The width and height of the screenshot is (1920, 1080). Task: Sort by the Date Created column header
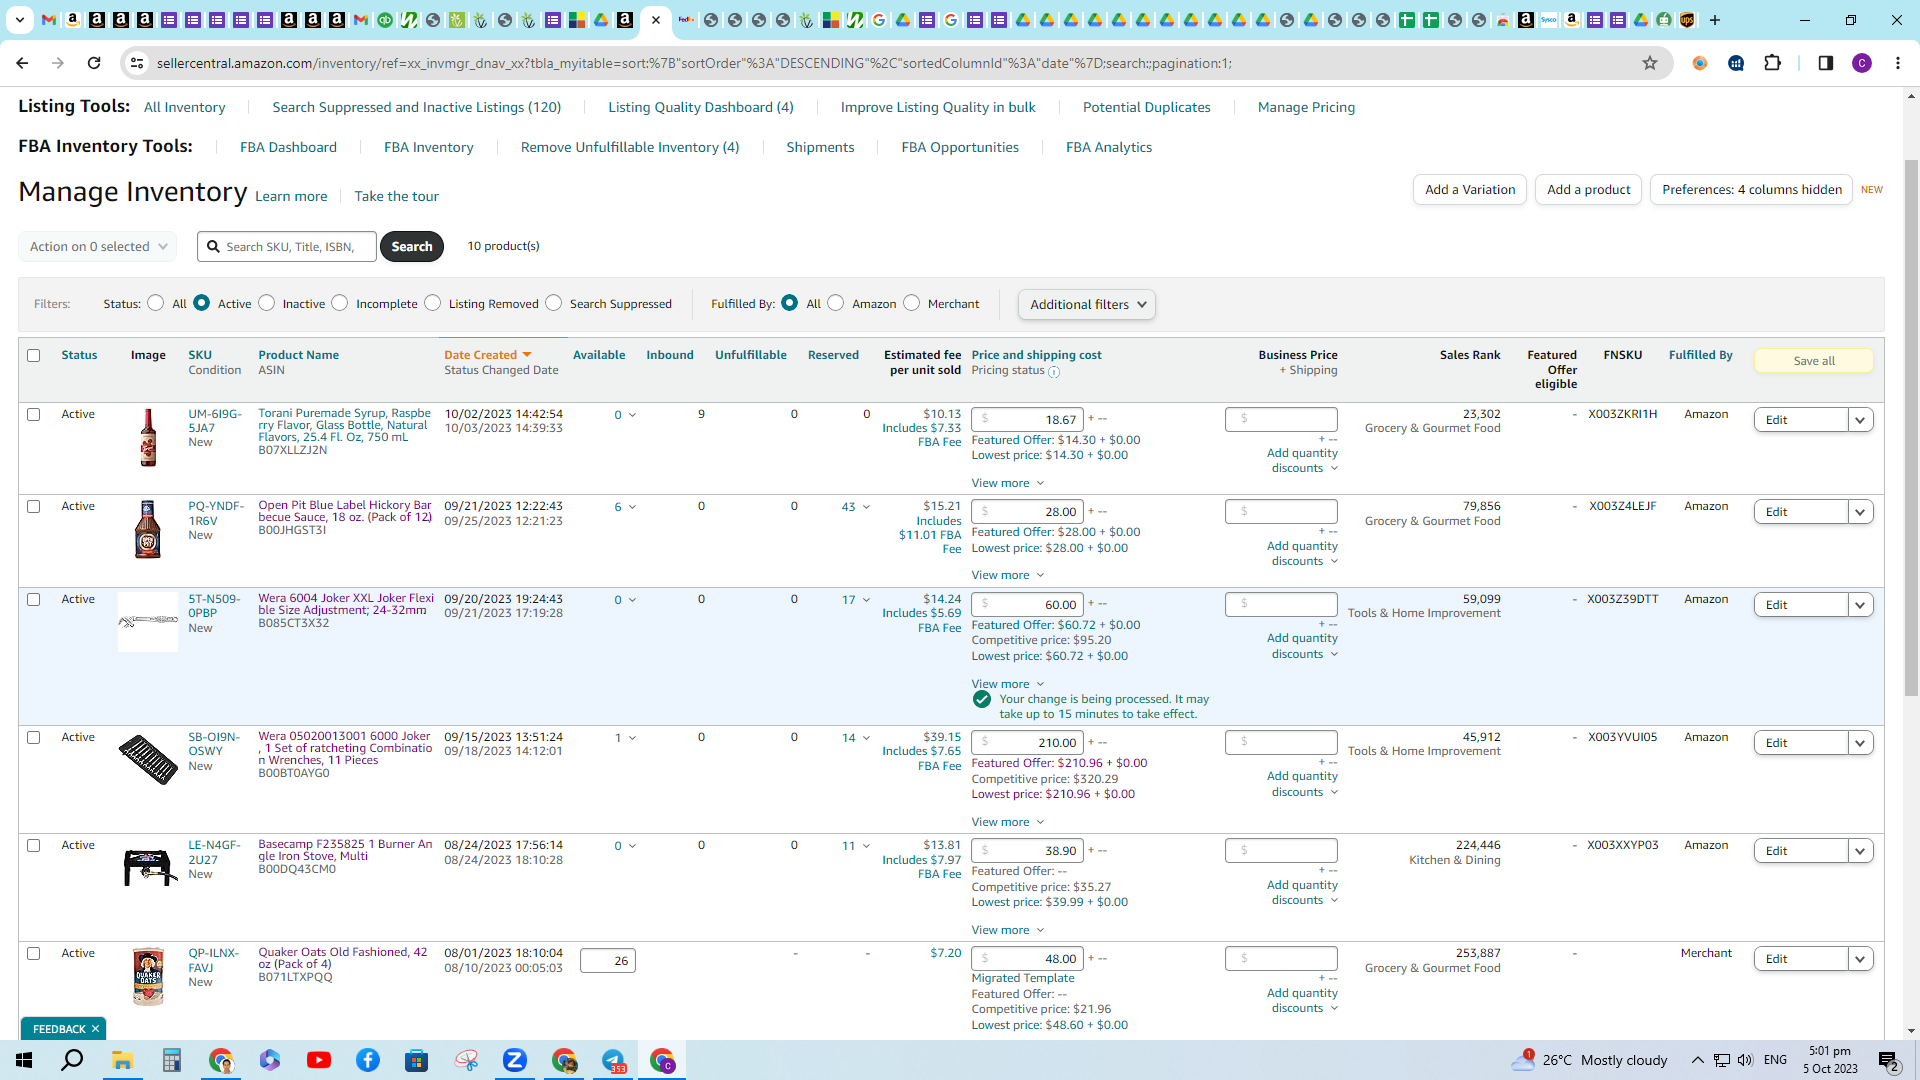pos(487,355)
